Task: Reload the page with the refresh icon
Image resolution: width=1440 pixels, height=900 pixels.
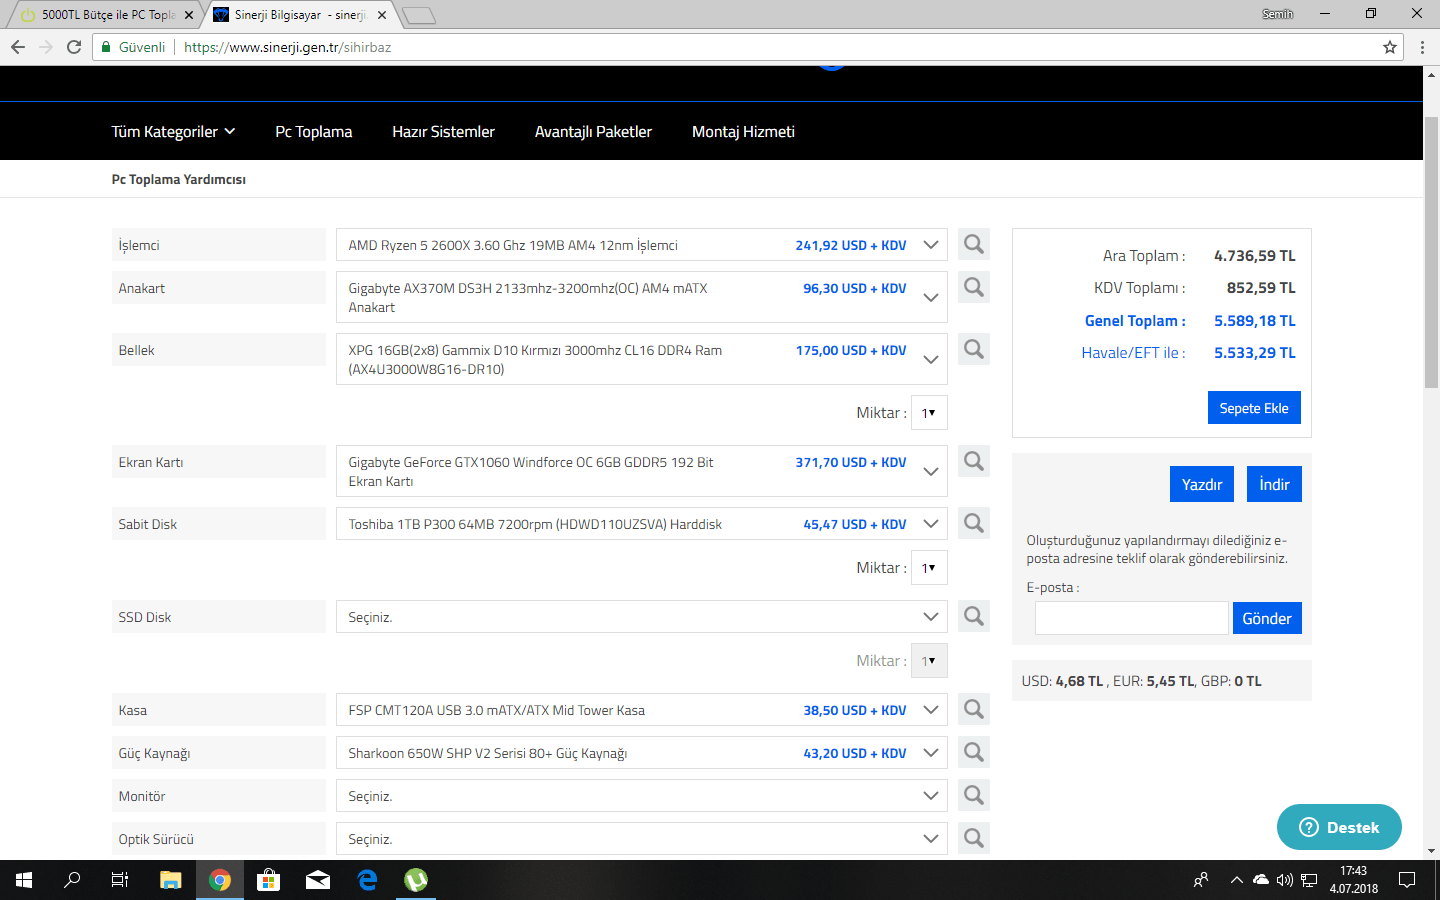Action: click(74, 47)
